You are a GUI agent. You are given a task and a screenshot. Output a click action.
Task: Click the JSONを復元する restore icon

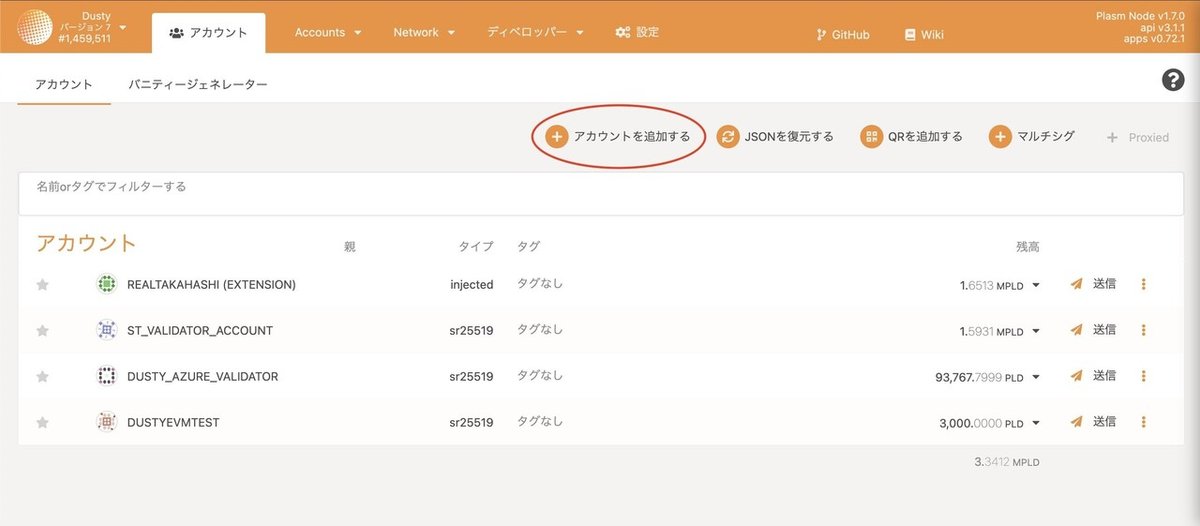click(728, 137)
